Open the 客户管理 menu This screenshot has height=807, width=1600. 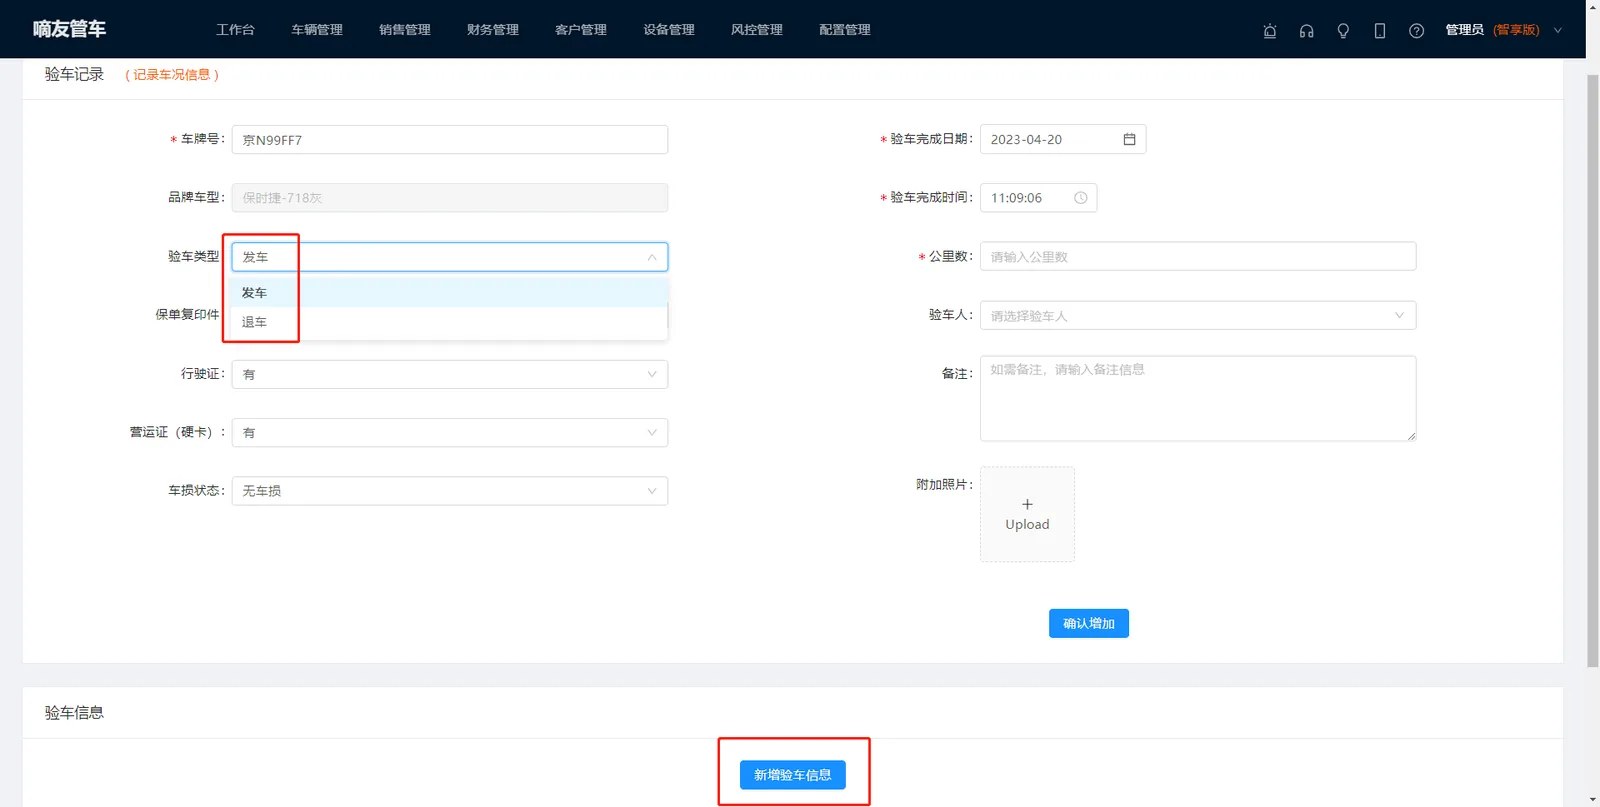coord(581,30)
